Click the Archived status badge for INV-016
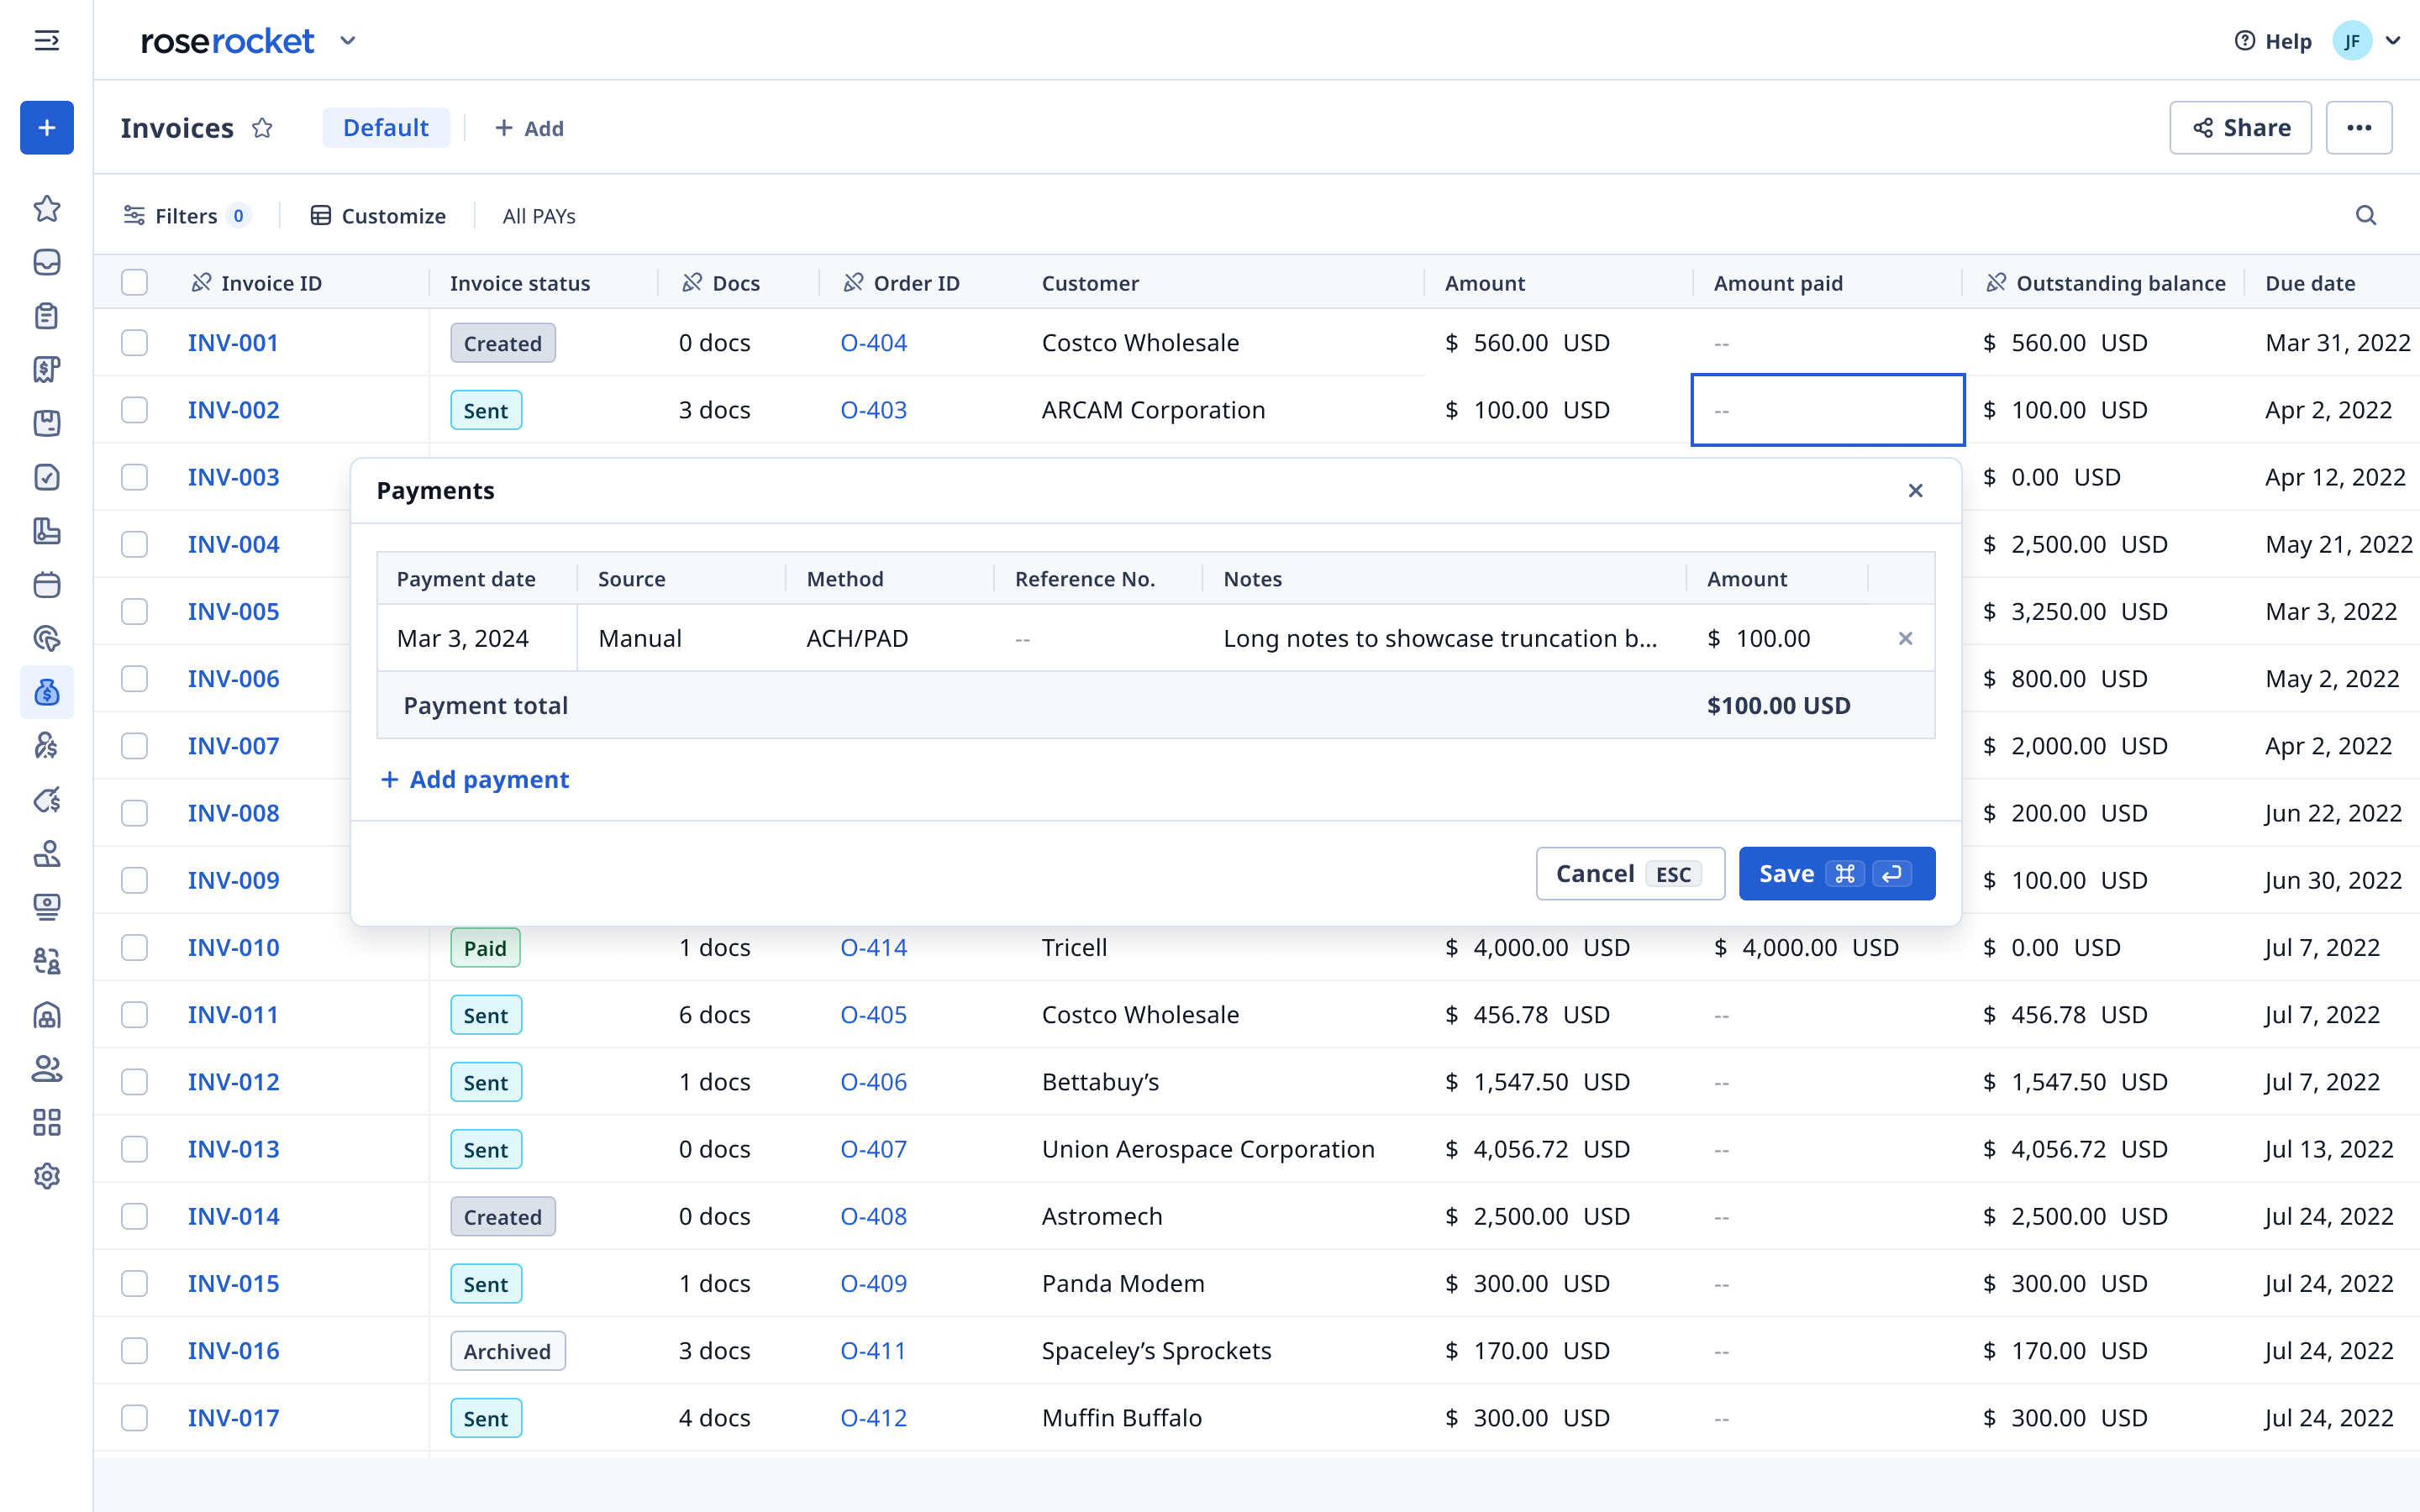Viewport: 2420px width, 1512px height. click(507, 1351)
